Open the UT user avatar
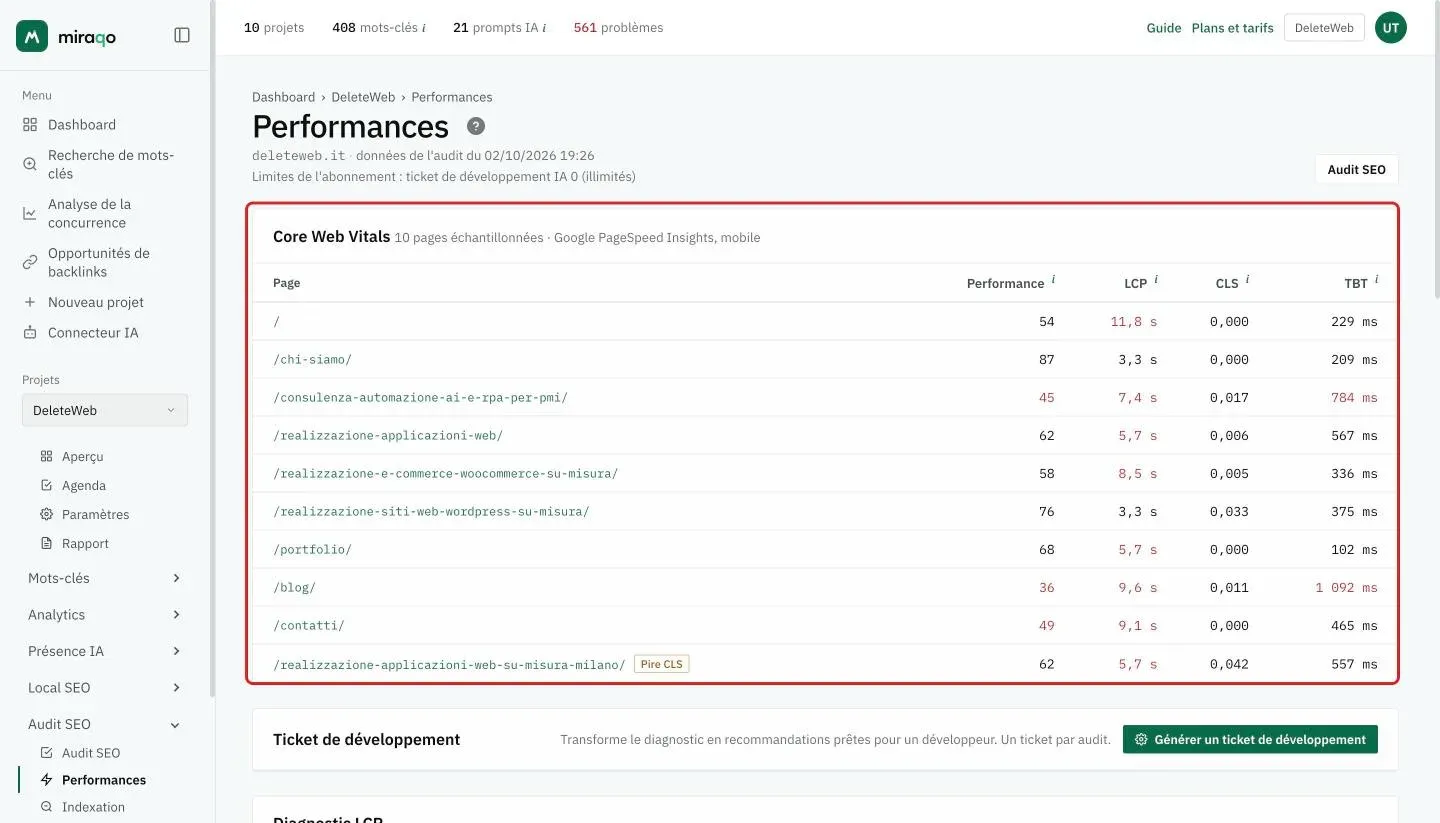 coord(1391,28)
